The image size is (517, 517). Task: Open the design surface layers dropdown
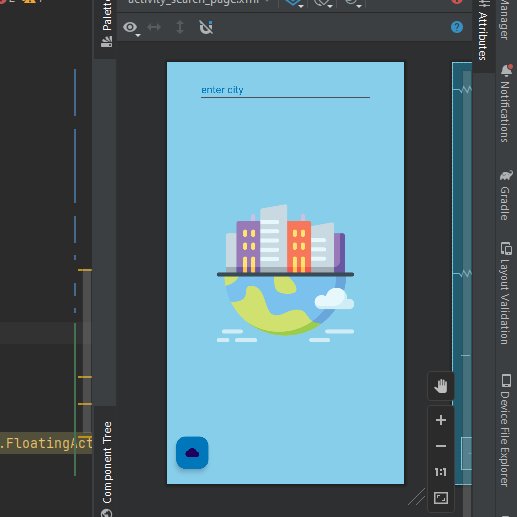pyautogui.click(x=295, y=3)
